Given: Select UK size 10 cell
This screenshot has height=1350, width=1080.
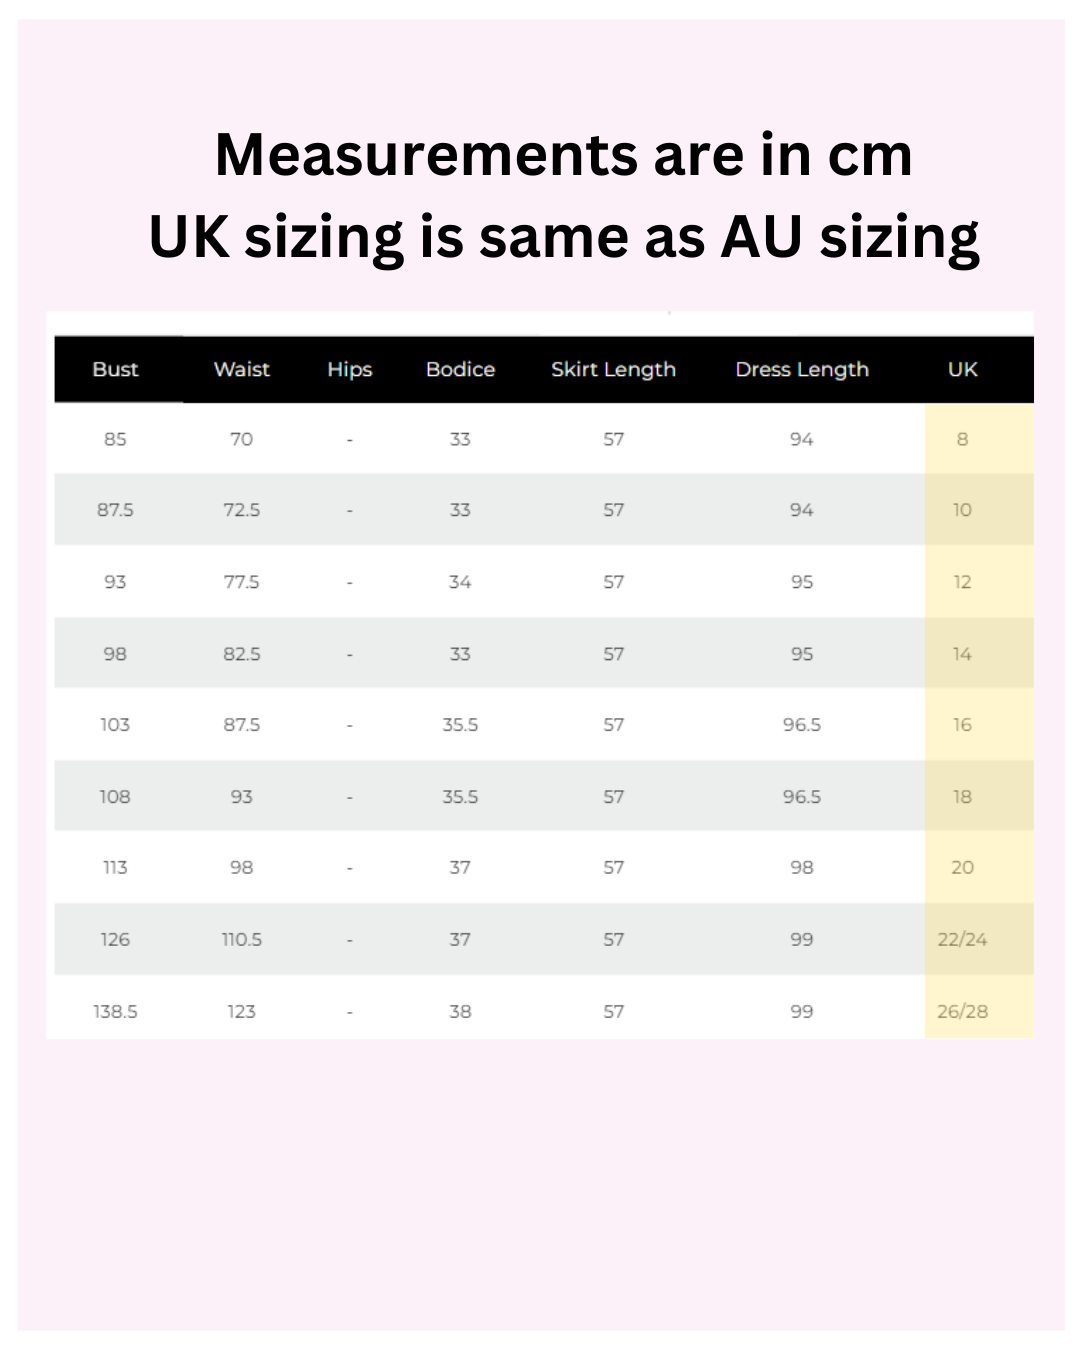Looking at the screenshot, I should pyautogui.click(x=962, y=510).
